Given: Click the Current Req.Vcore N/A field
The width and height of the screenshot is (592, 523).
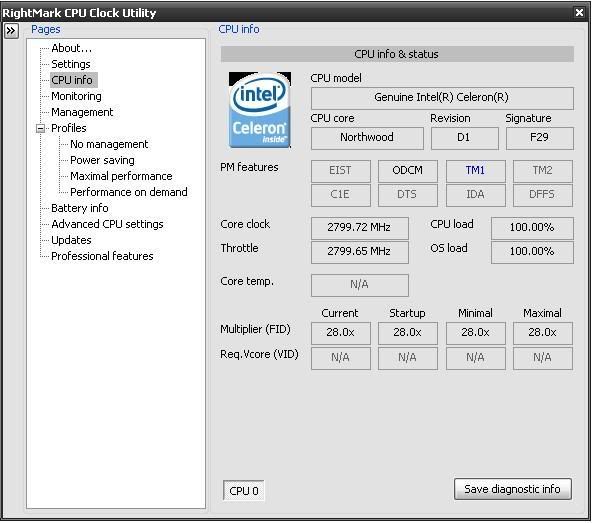Looking at the screenshot, I should 341,358.
